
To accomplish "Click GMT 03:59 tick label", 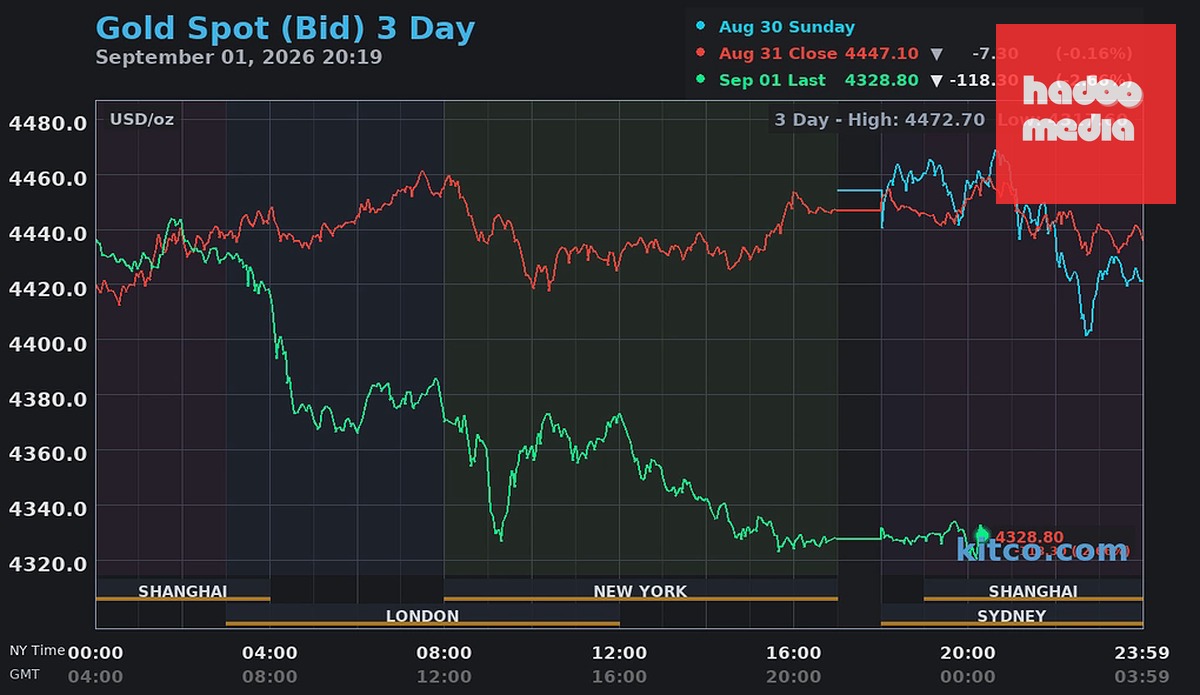I will point(1142,676).
